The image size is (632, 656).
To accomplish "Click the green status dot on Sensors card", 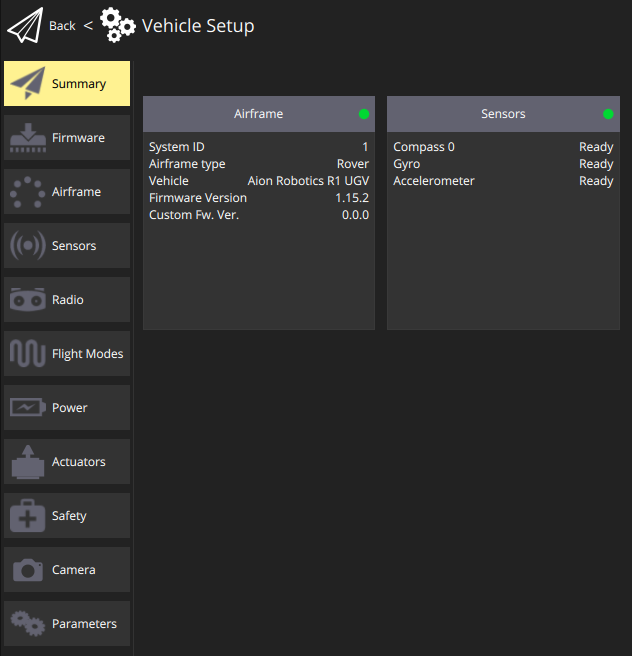I will pyautogui.click(x=608, y=114).
